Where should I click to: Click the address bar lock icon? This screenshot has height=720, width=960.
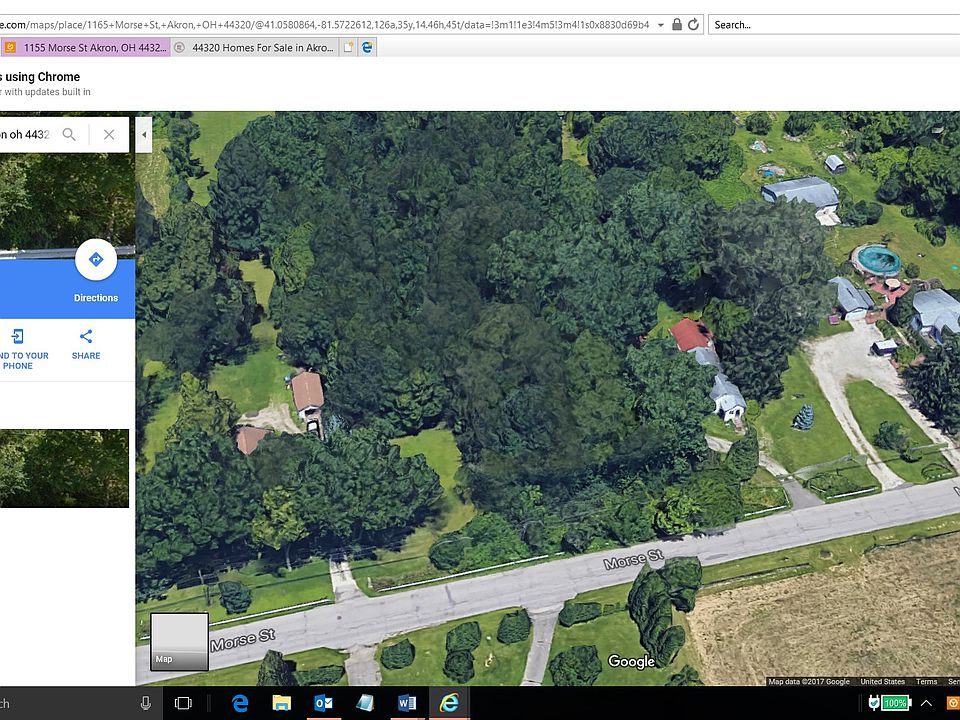point(677,24)
